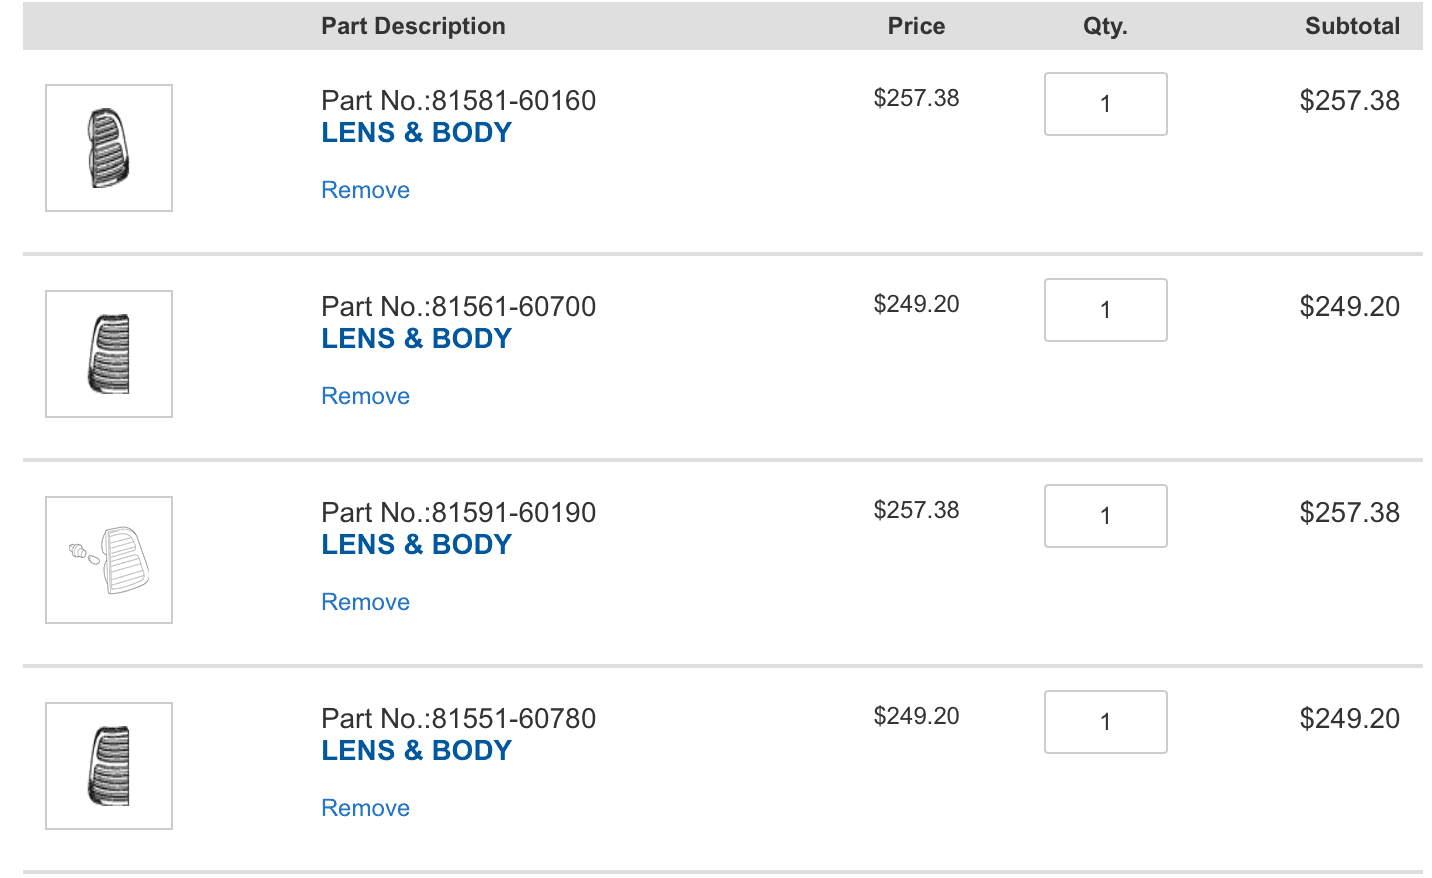
Task: Focus quantity field for part 81591-60190
Action: tap(1105, 516)
